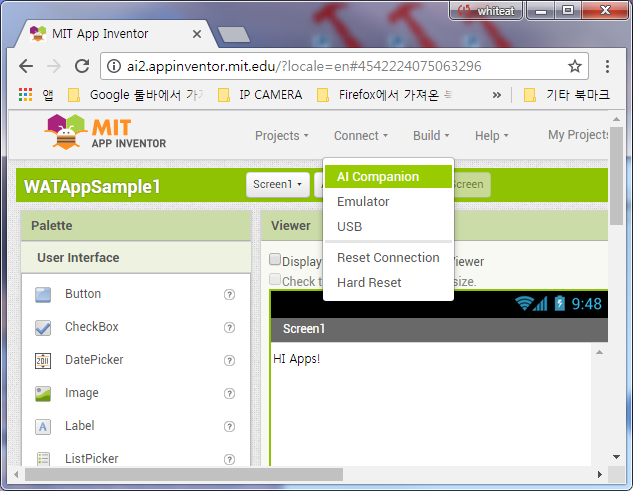Click the horizontal scrollbar thumb
Screen dimensions: 633x491
tap(184, 474)
